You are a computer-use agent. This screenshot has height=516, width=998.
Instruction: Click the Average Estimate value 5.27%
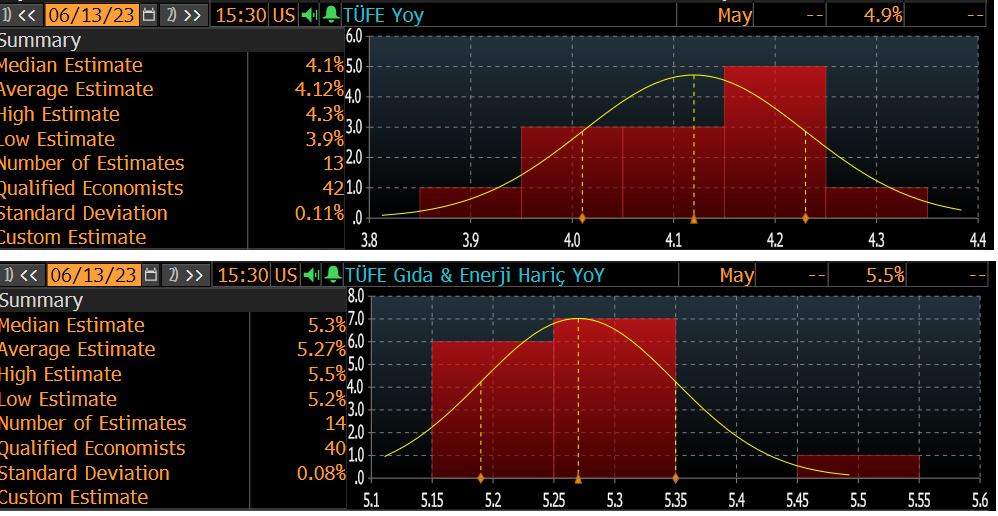pos(321,349)
